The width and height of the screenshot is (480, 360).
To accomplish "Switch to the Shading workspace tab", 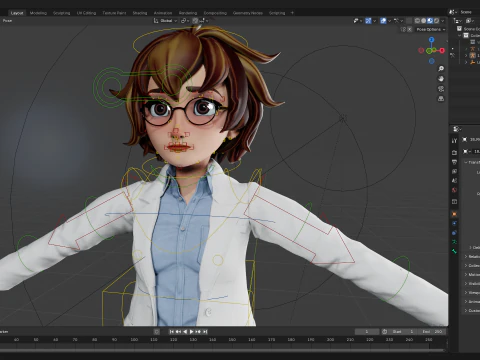I will pos(140,13).
